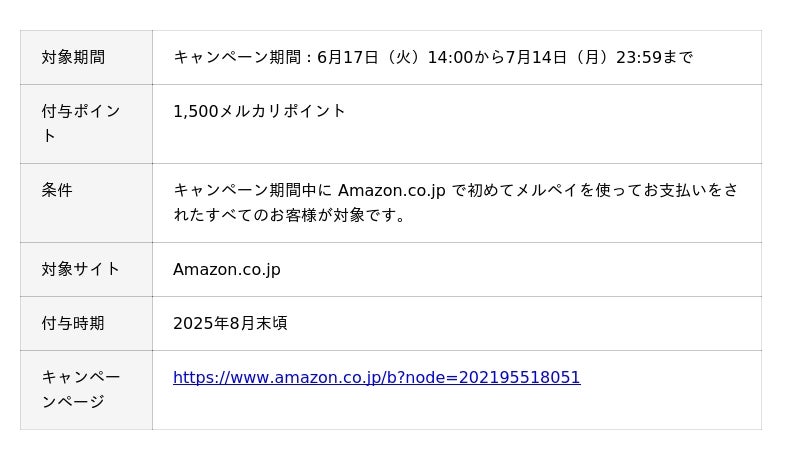Click the お支払い text in the condition
The height and width of the screenshot is (460, 800).
coord(665,190)
